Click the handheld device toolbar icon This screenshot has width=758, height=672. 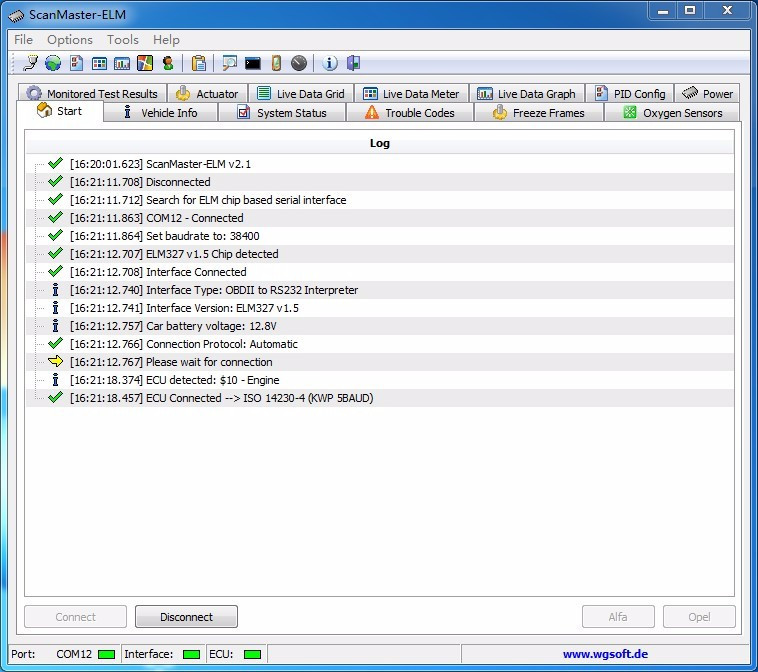tap(276, 63)
